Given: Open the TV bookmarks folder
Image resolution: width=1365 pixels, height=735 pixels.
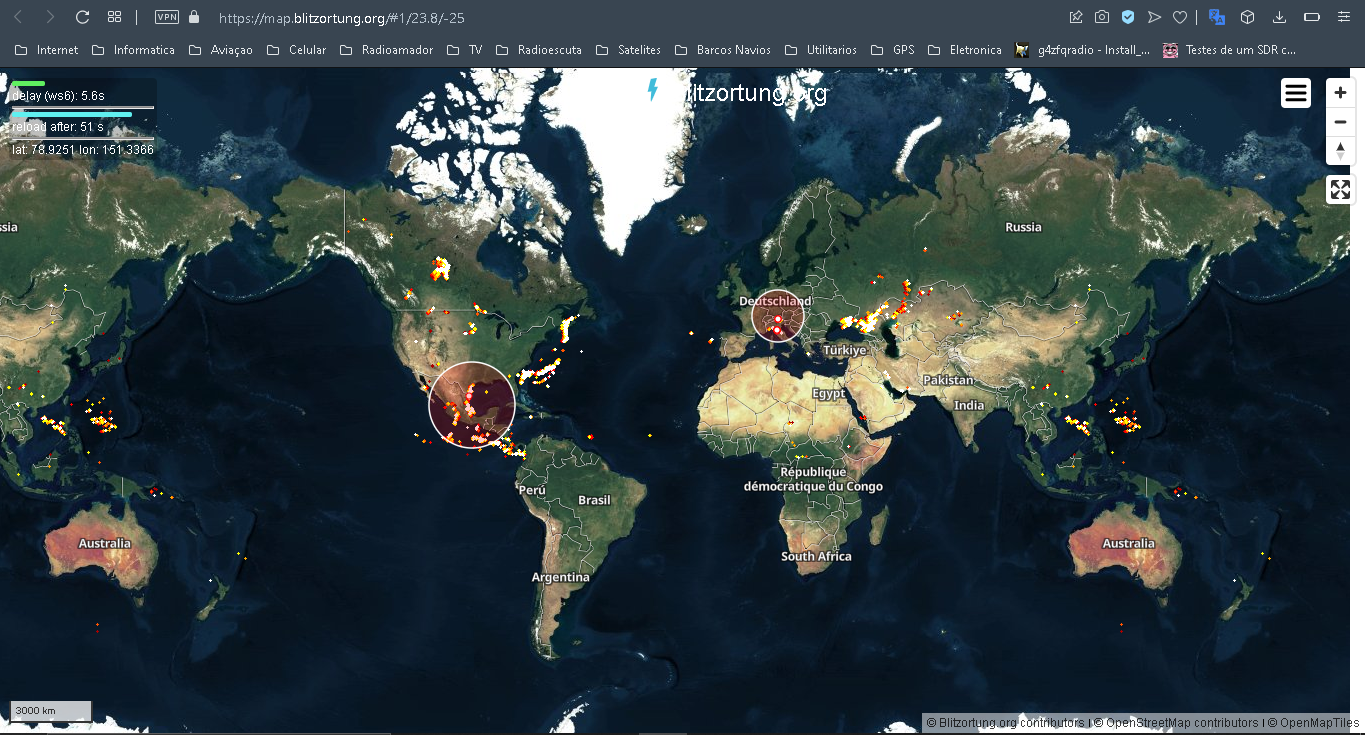Looking at the screenshot, I should click(x=464, y=50).
